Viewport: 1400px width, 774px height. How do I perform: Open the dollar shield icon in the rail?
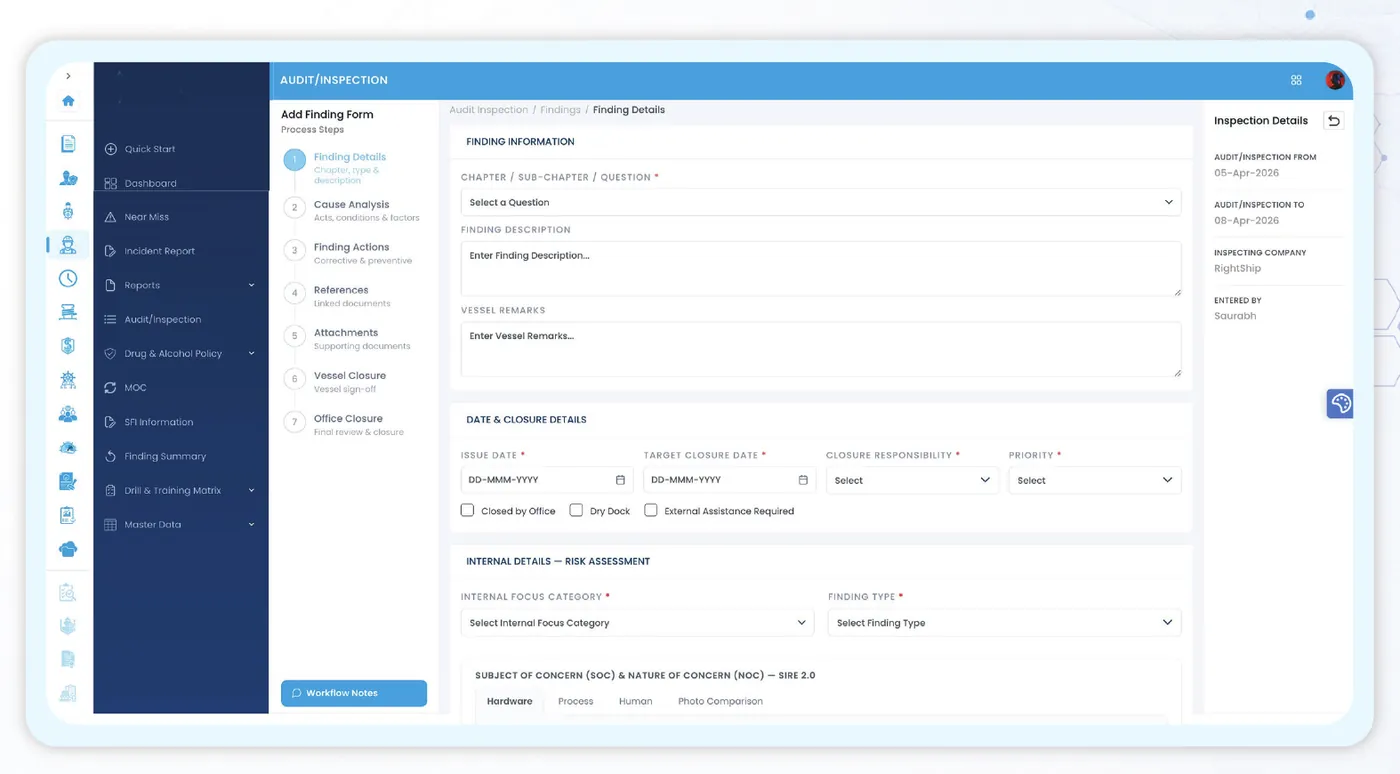[x=68, y=346]
